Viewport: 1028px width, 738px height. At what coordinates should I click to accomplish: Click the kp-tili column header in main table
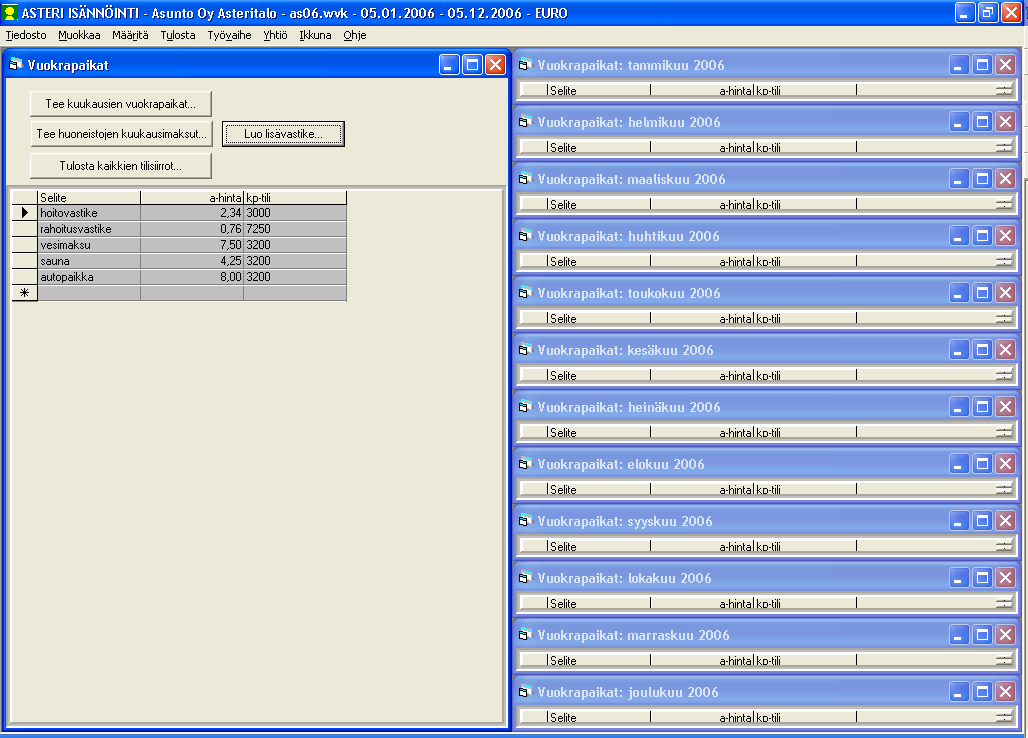(295, 197)
